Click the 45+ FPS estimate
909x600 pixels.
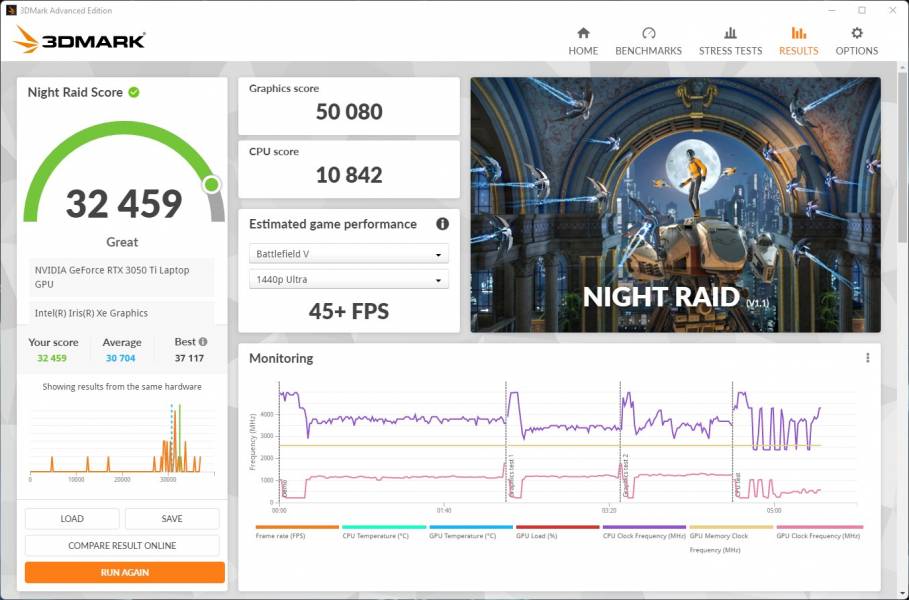pos(349,311)
